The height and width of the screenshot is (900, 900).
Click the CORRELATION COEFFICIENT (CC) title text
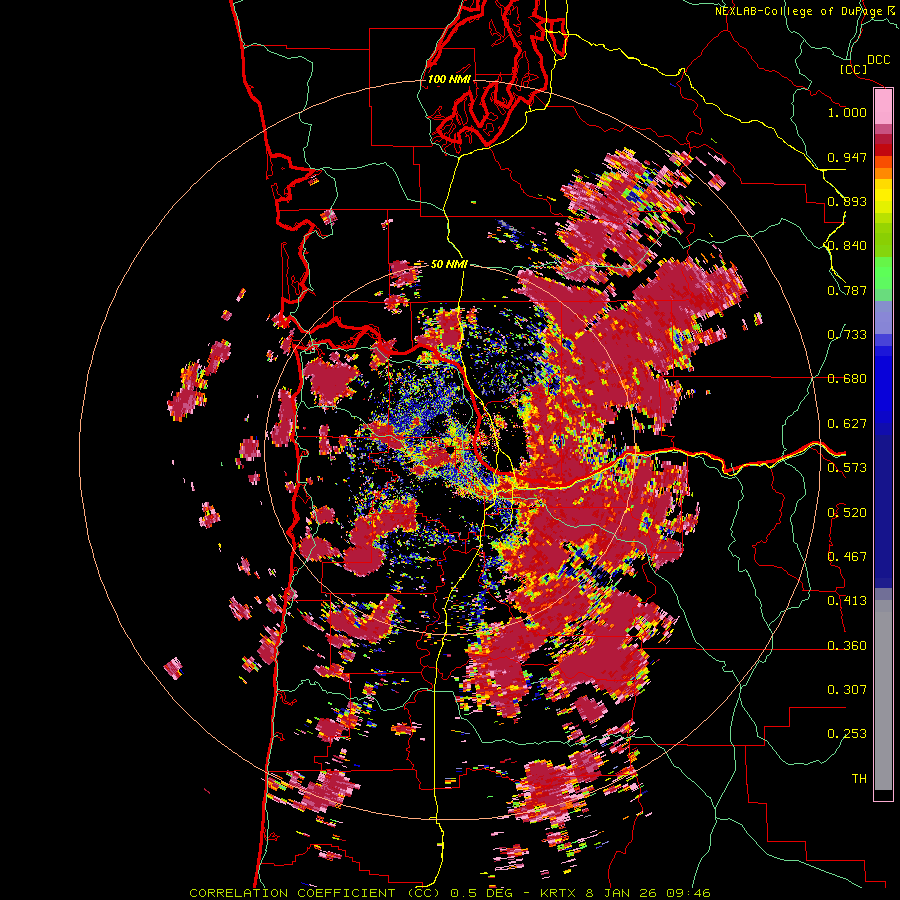coord(315,893)
